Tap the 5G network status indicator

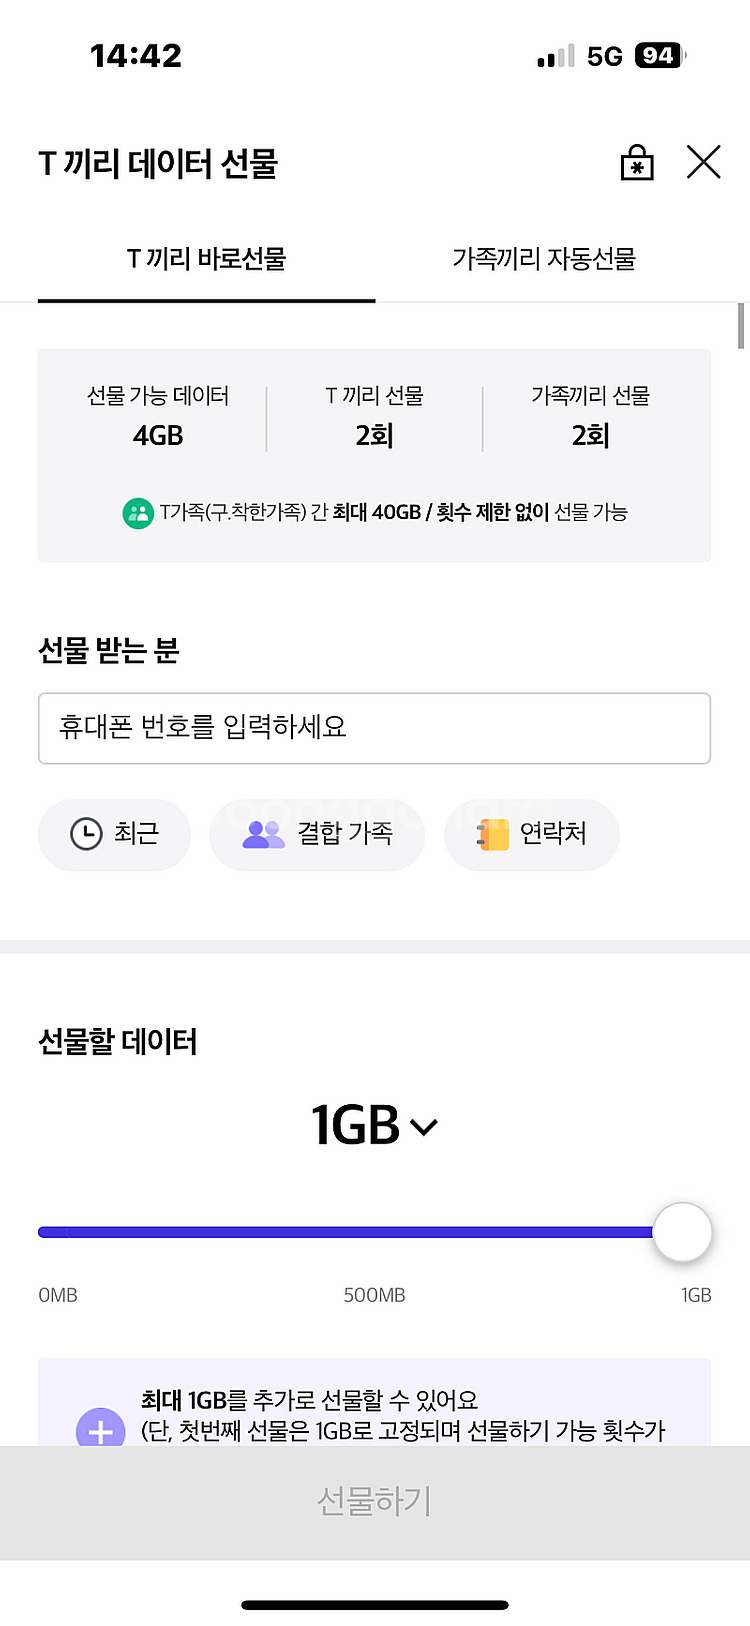pyautogui.click(x=604, y=56)
